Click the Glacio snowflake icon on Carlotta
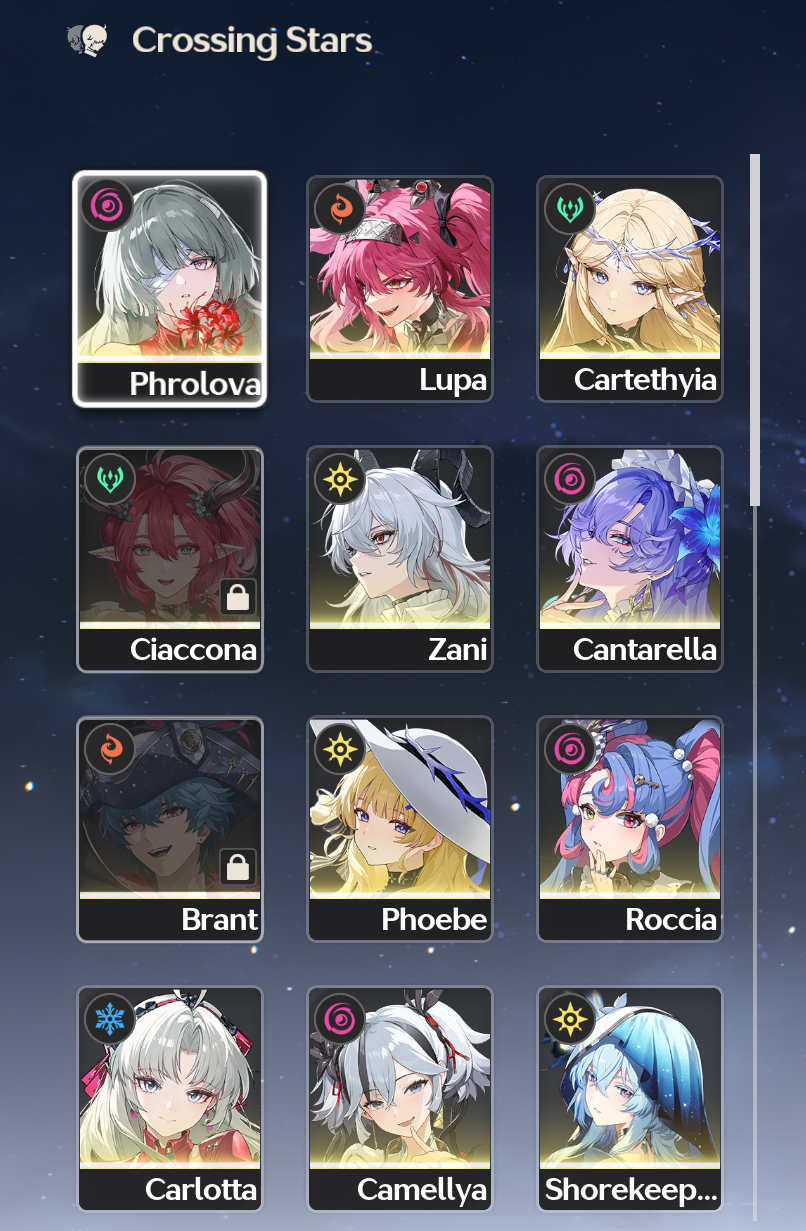 tap(109, 1018)
